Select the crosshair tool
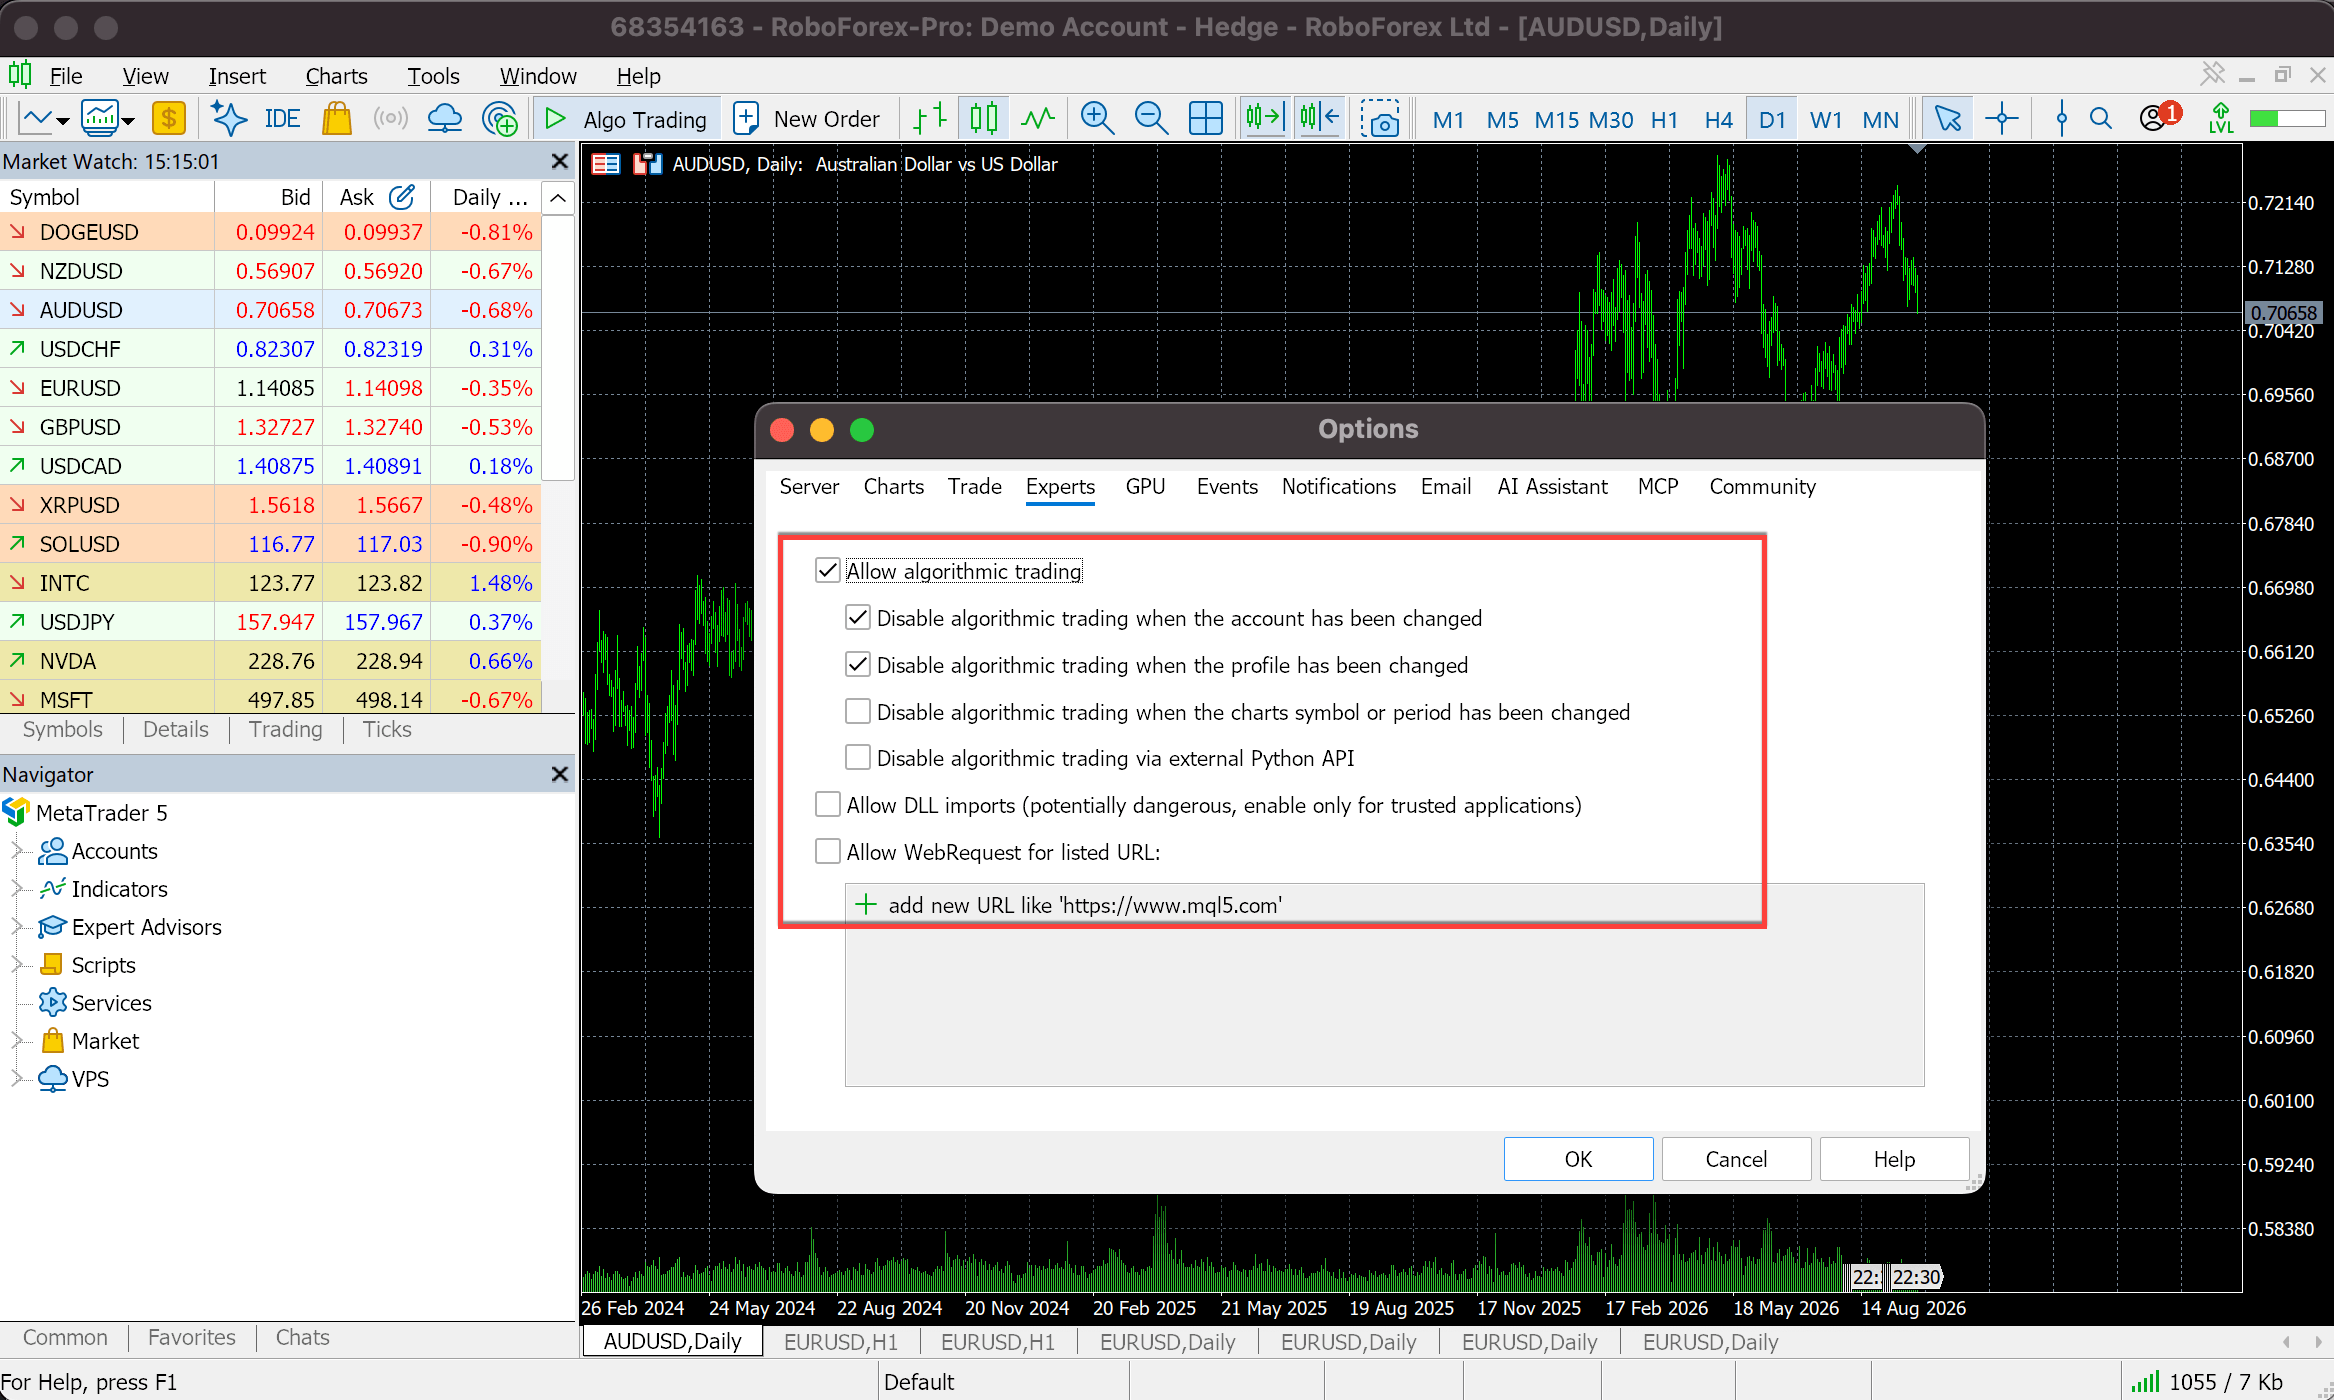 click(x=2002, y=119)
